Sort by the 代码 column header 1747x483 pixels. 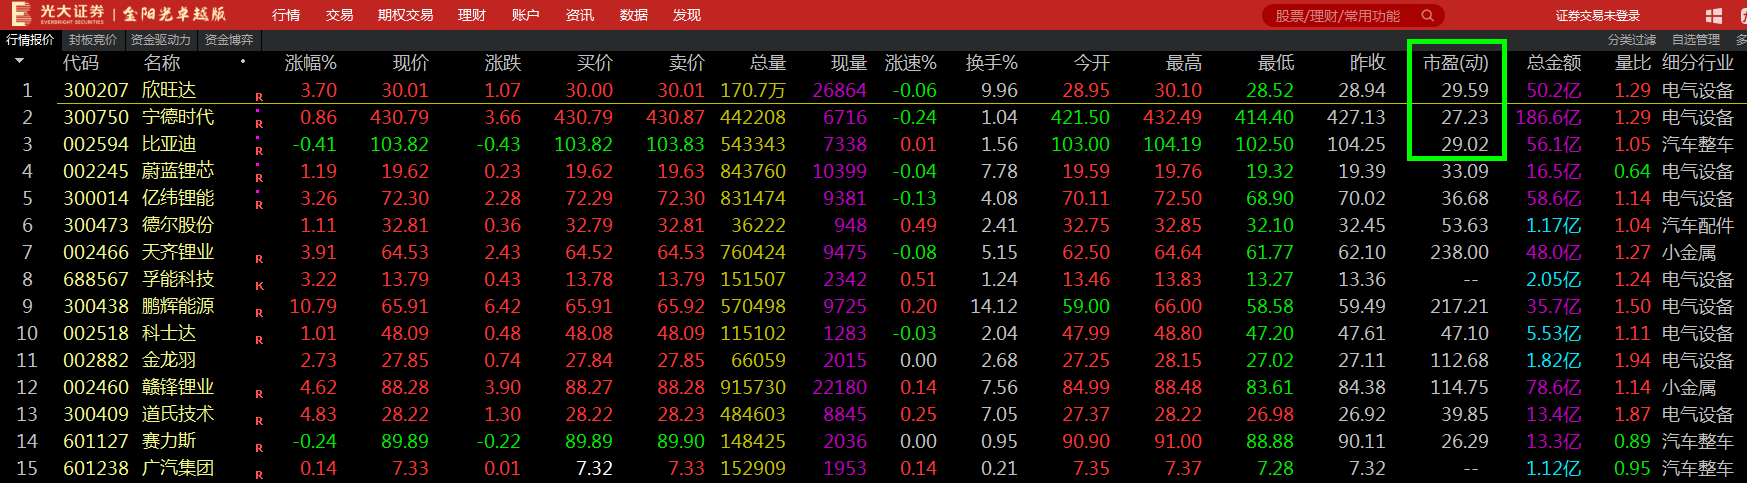click(81, 63)
